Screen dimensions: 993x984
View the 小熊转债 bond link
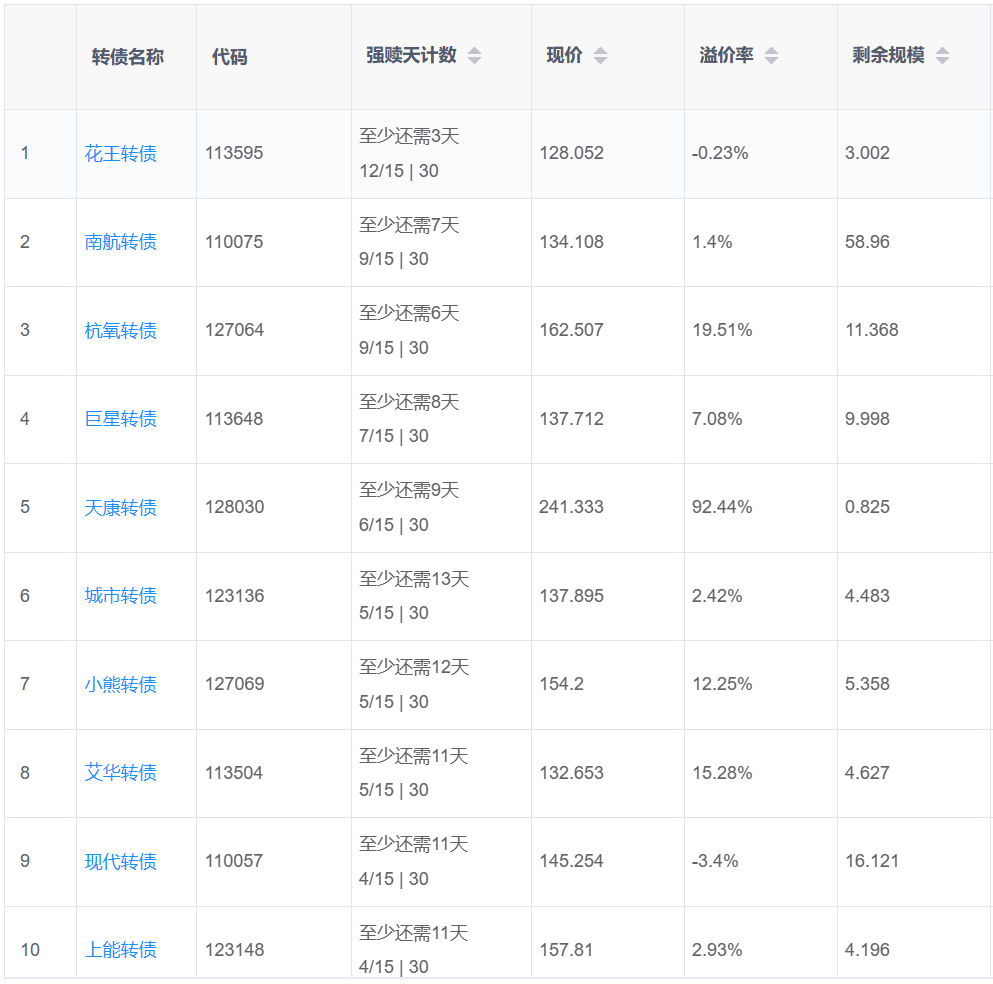coord(120,685)
